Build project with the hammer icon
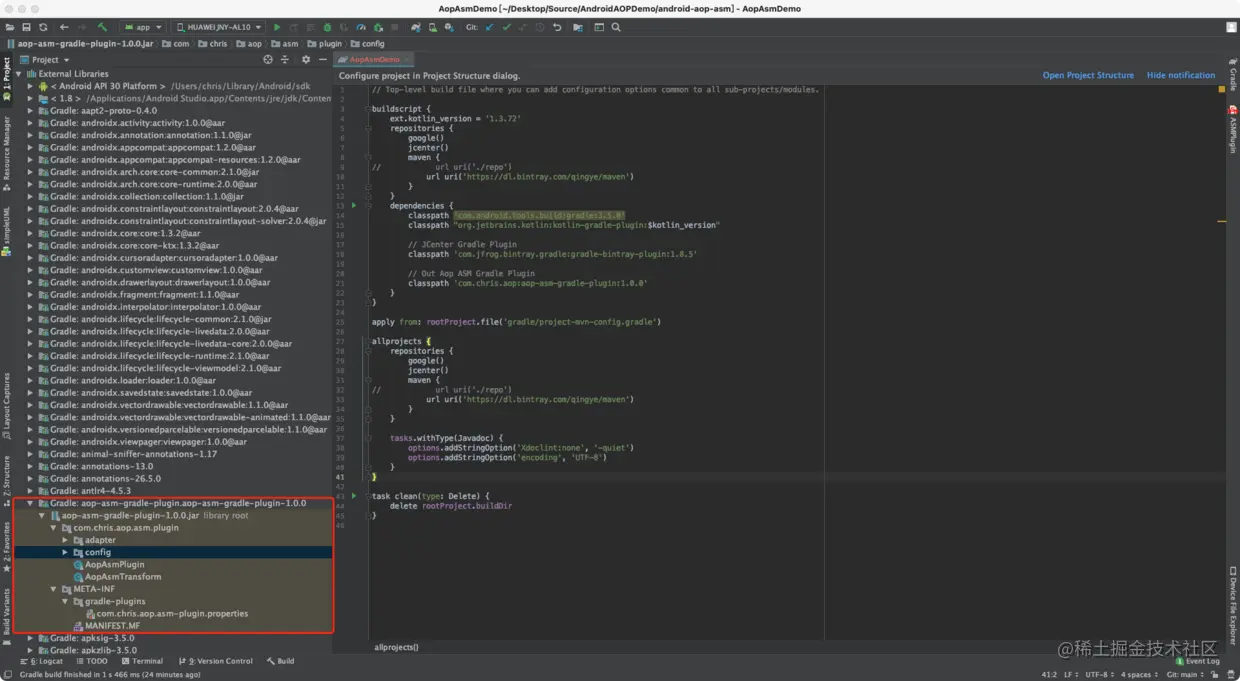This screenshot has height=681, width=1240. [x=103, y=27]
